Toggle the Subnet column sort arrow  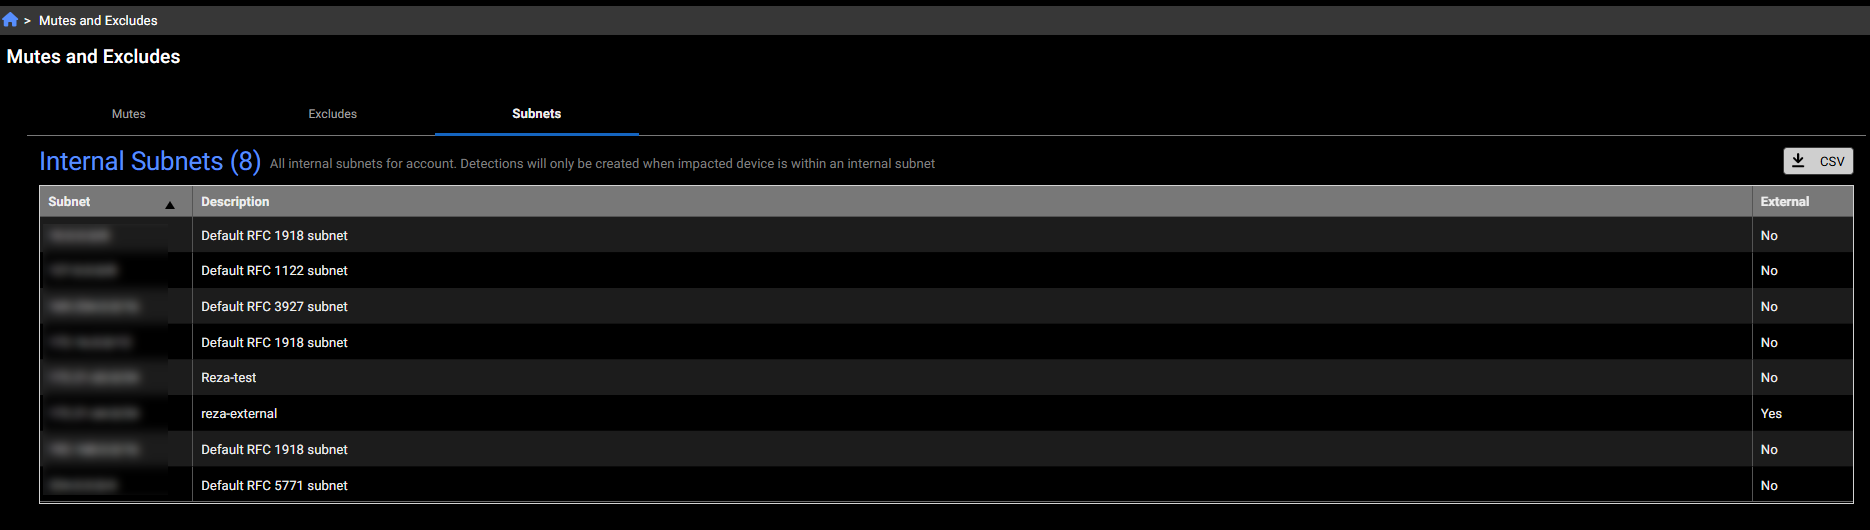tap(170, 205)
